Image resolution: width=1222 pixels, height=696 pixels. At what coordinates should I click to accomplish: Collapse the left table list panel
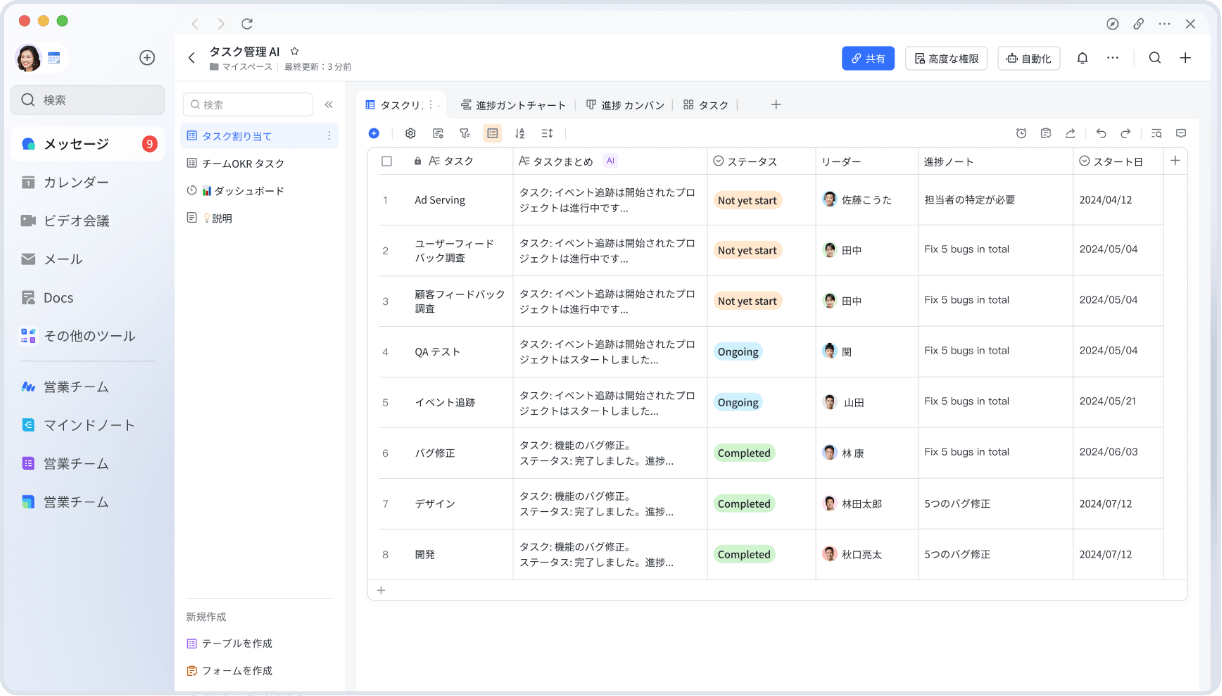[x=328, y=104]
